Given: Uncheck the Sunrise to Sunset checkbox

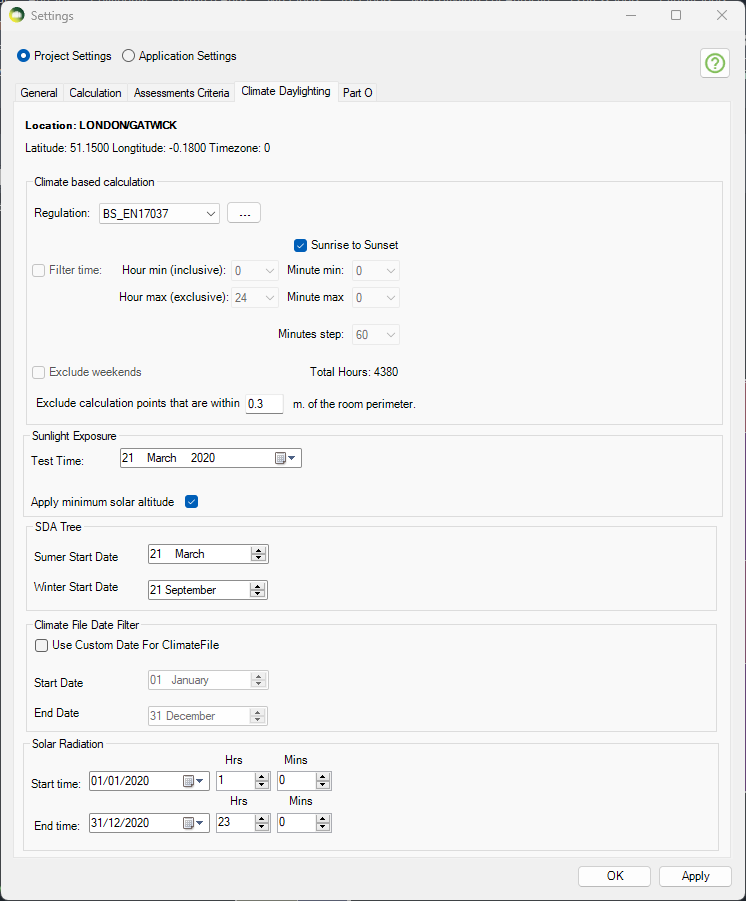Looking at the screenshot, I should (300, 245).
